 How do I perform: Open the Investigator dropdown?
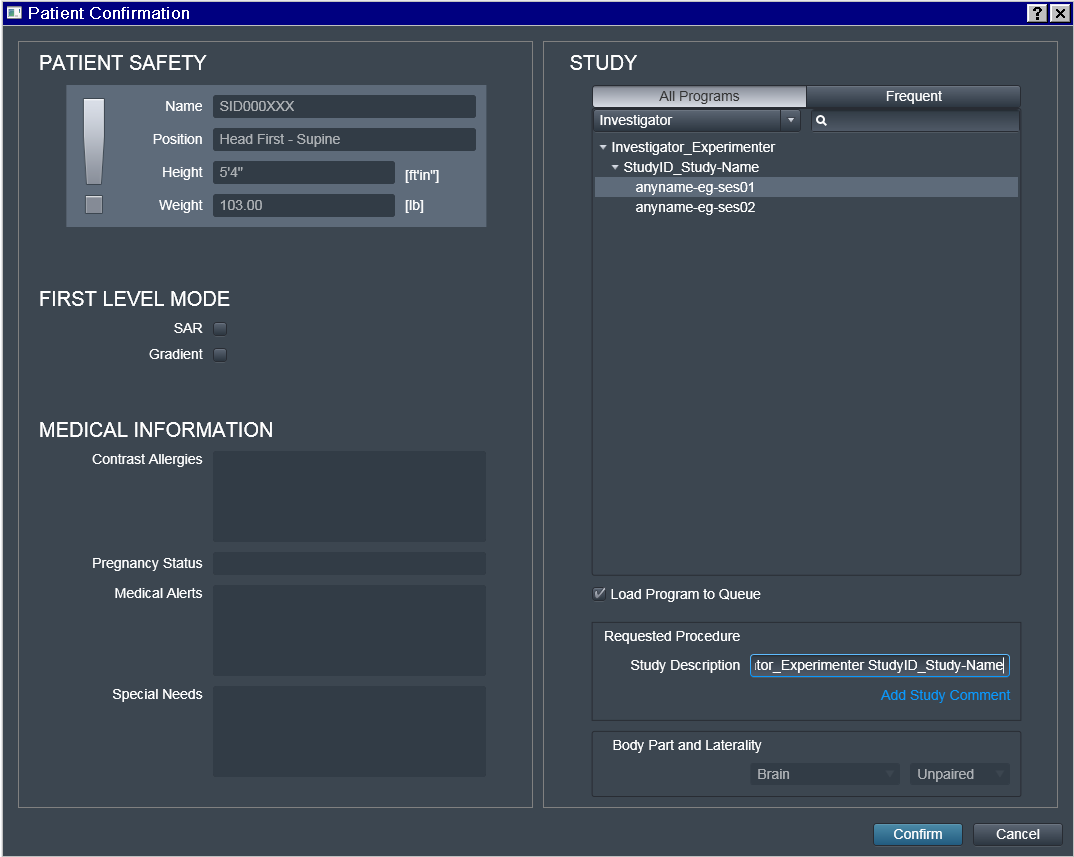[x=697, y=121]
